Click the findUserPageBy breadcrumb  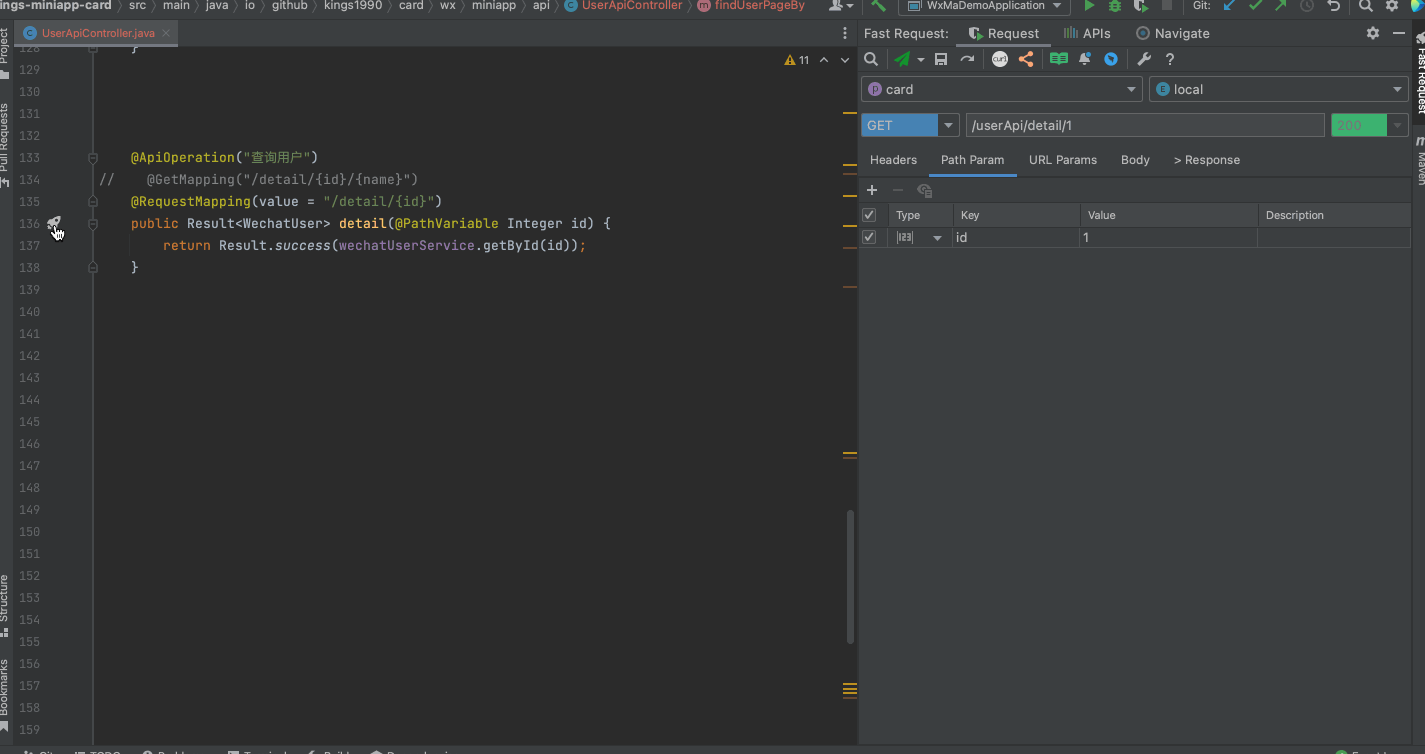pos(751,6)
